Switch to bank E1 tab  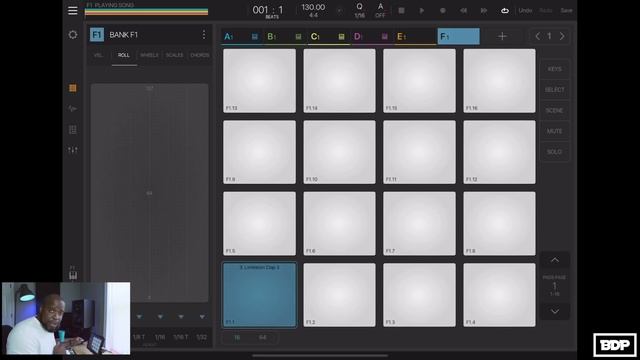pos(415,37)
